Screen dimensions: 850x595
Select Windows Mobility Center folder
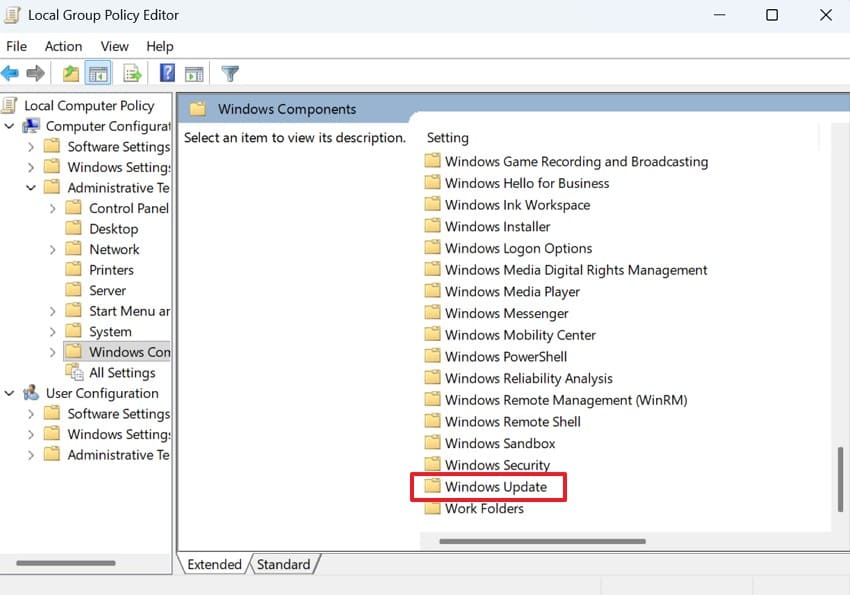520,335
